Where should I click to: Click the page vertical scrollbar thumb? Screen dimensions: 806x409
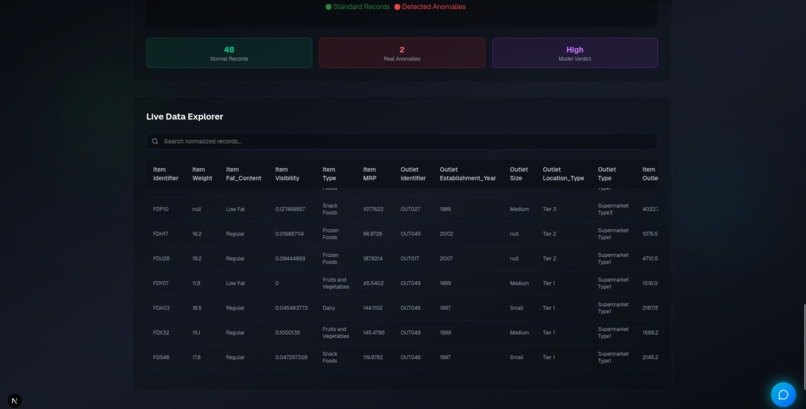click(804, 347)
